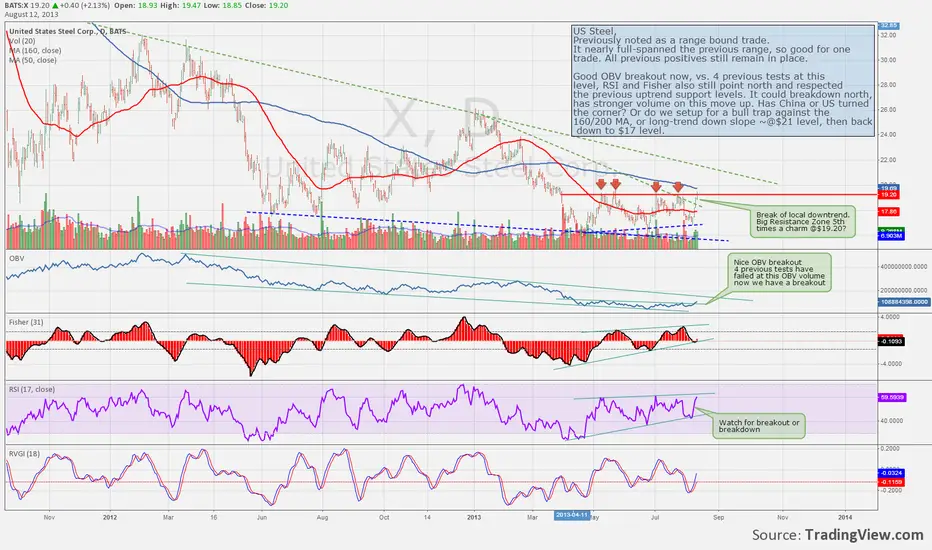Image resolution: width=932 pixels, height=550 pixels.
Task: Select the MA (160, close) indicator label
Action: (x=34, y=51)
